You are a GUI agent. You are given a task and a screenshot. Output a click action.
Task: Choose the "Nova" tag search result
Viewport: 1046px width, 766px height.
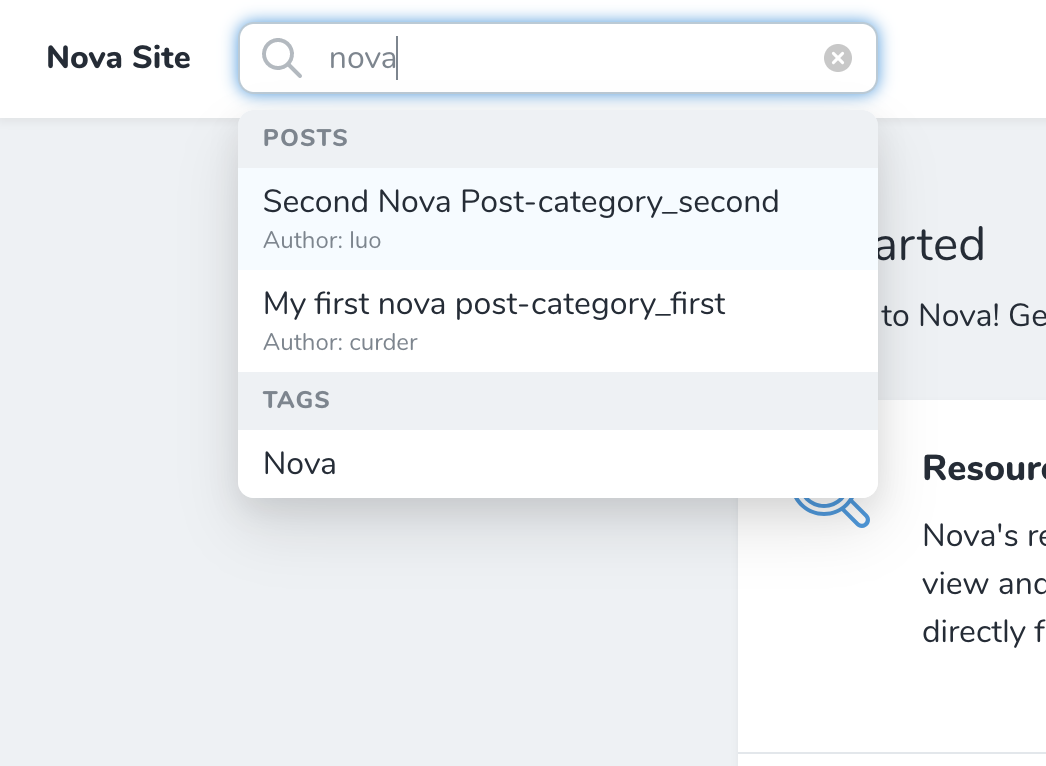pyautogui.click(x=300, y=464)
